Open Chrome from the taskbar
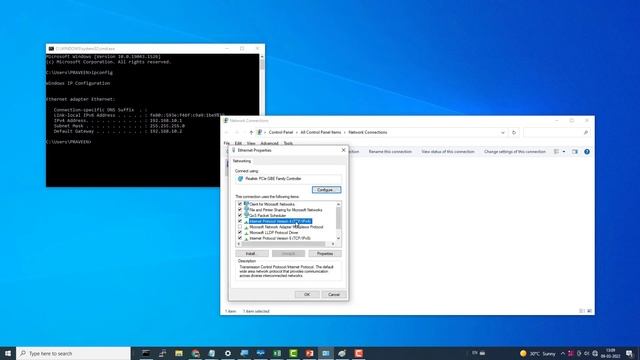This screenshot has width=640, height=360. pyautogui.click(x=196, y=353)
